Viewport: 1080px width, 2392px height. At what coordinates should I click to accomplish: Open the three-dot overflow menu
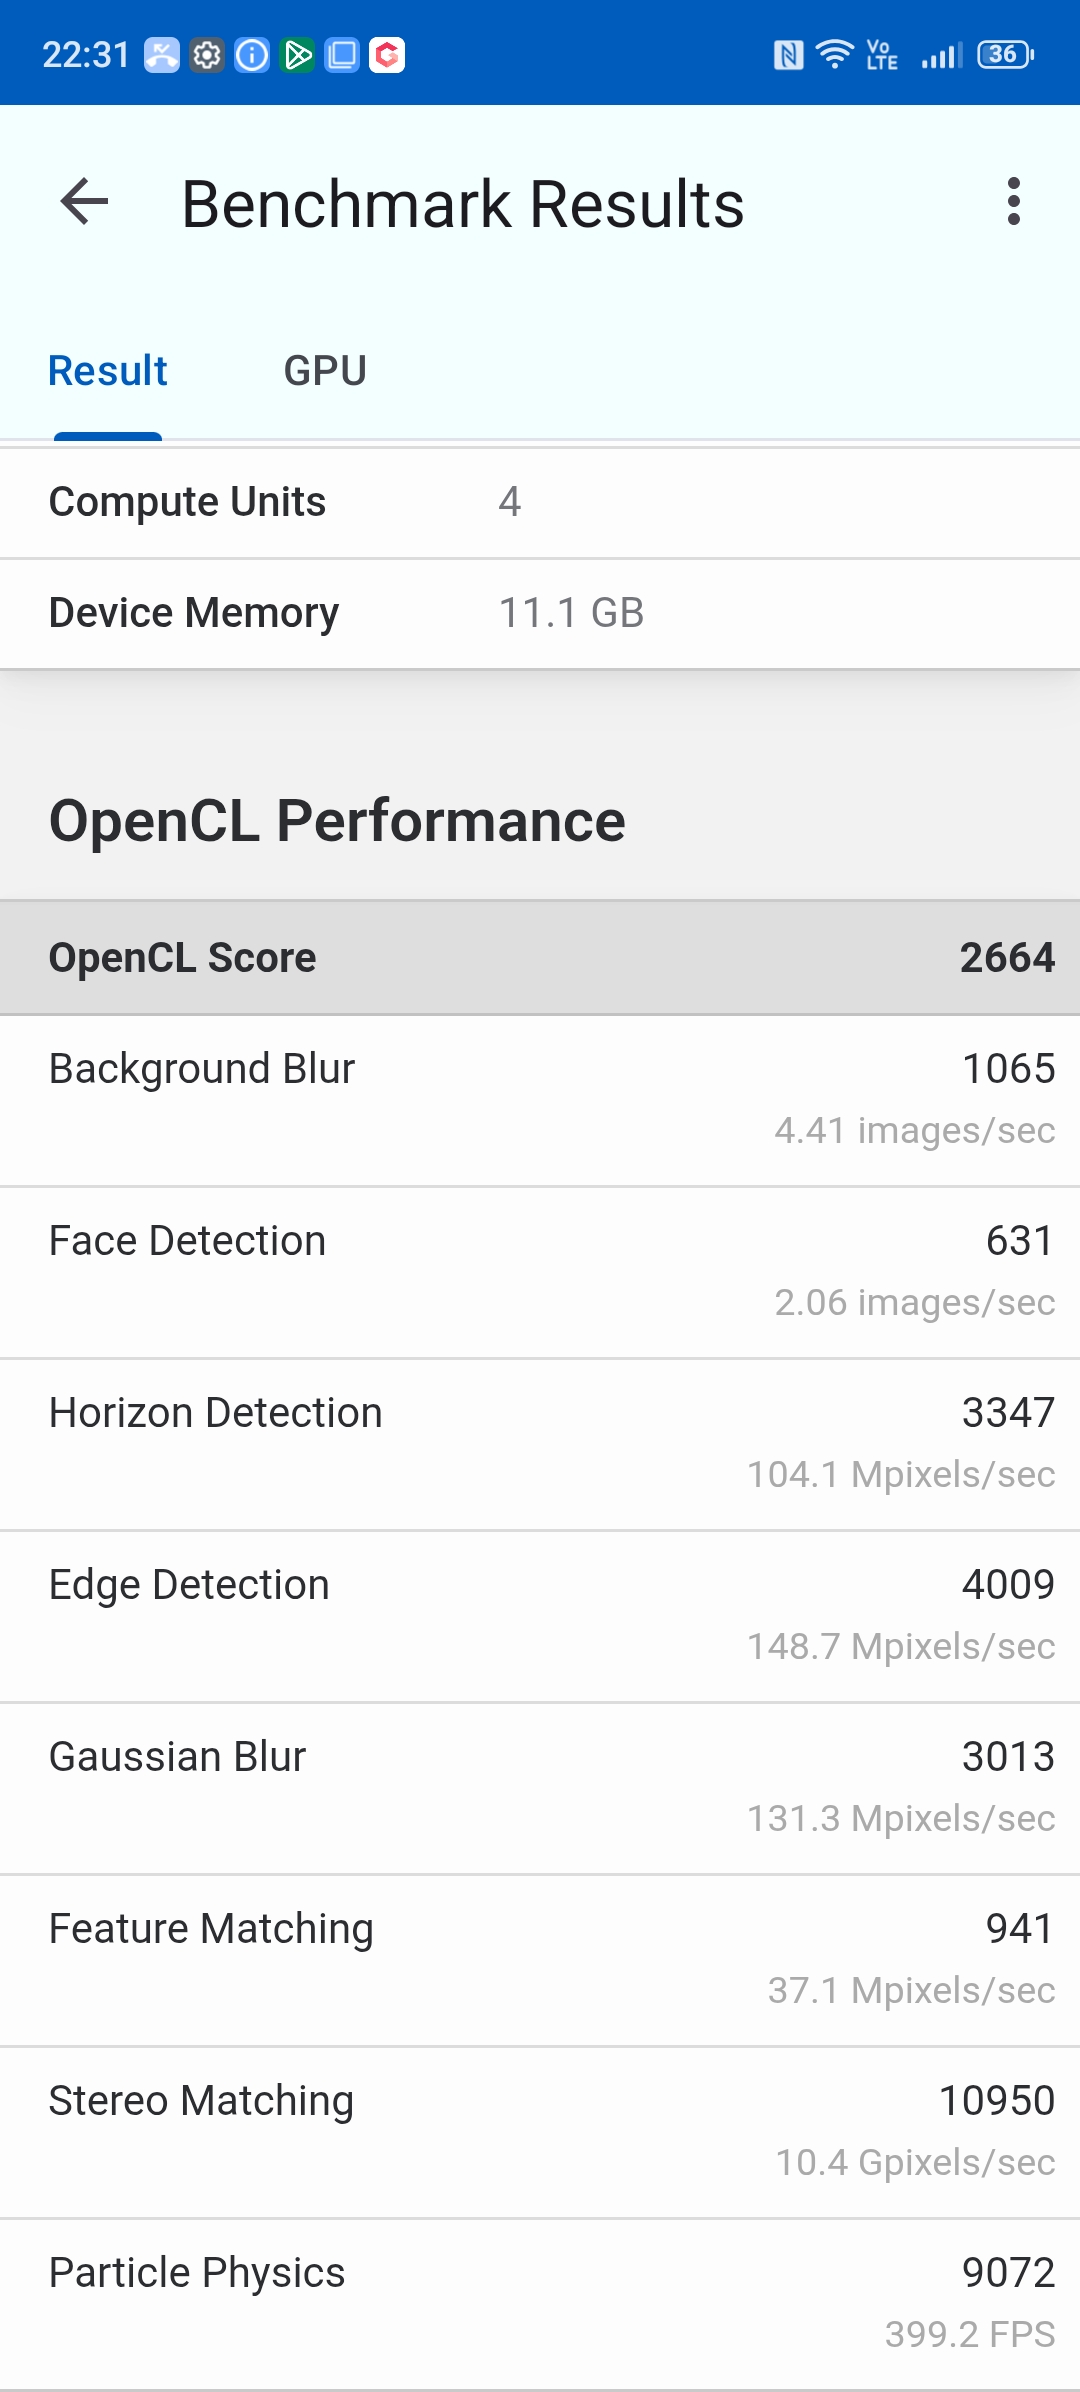point(1014,202)
